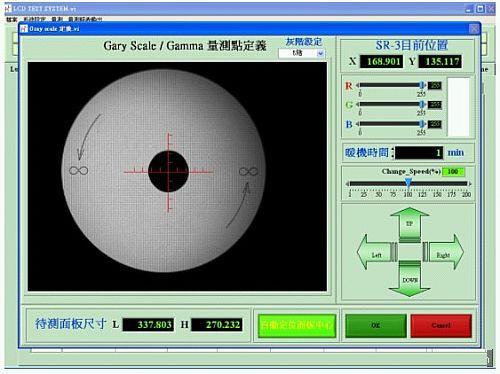Click the right infinity symbol on the lens view
This screenshot has width=500, height=374.
(248, 172)
